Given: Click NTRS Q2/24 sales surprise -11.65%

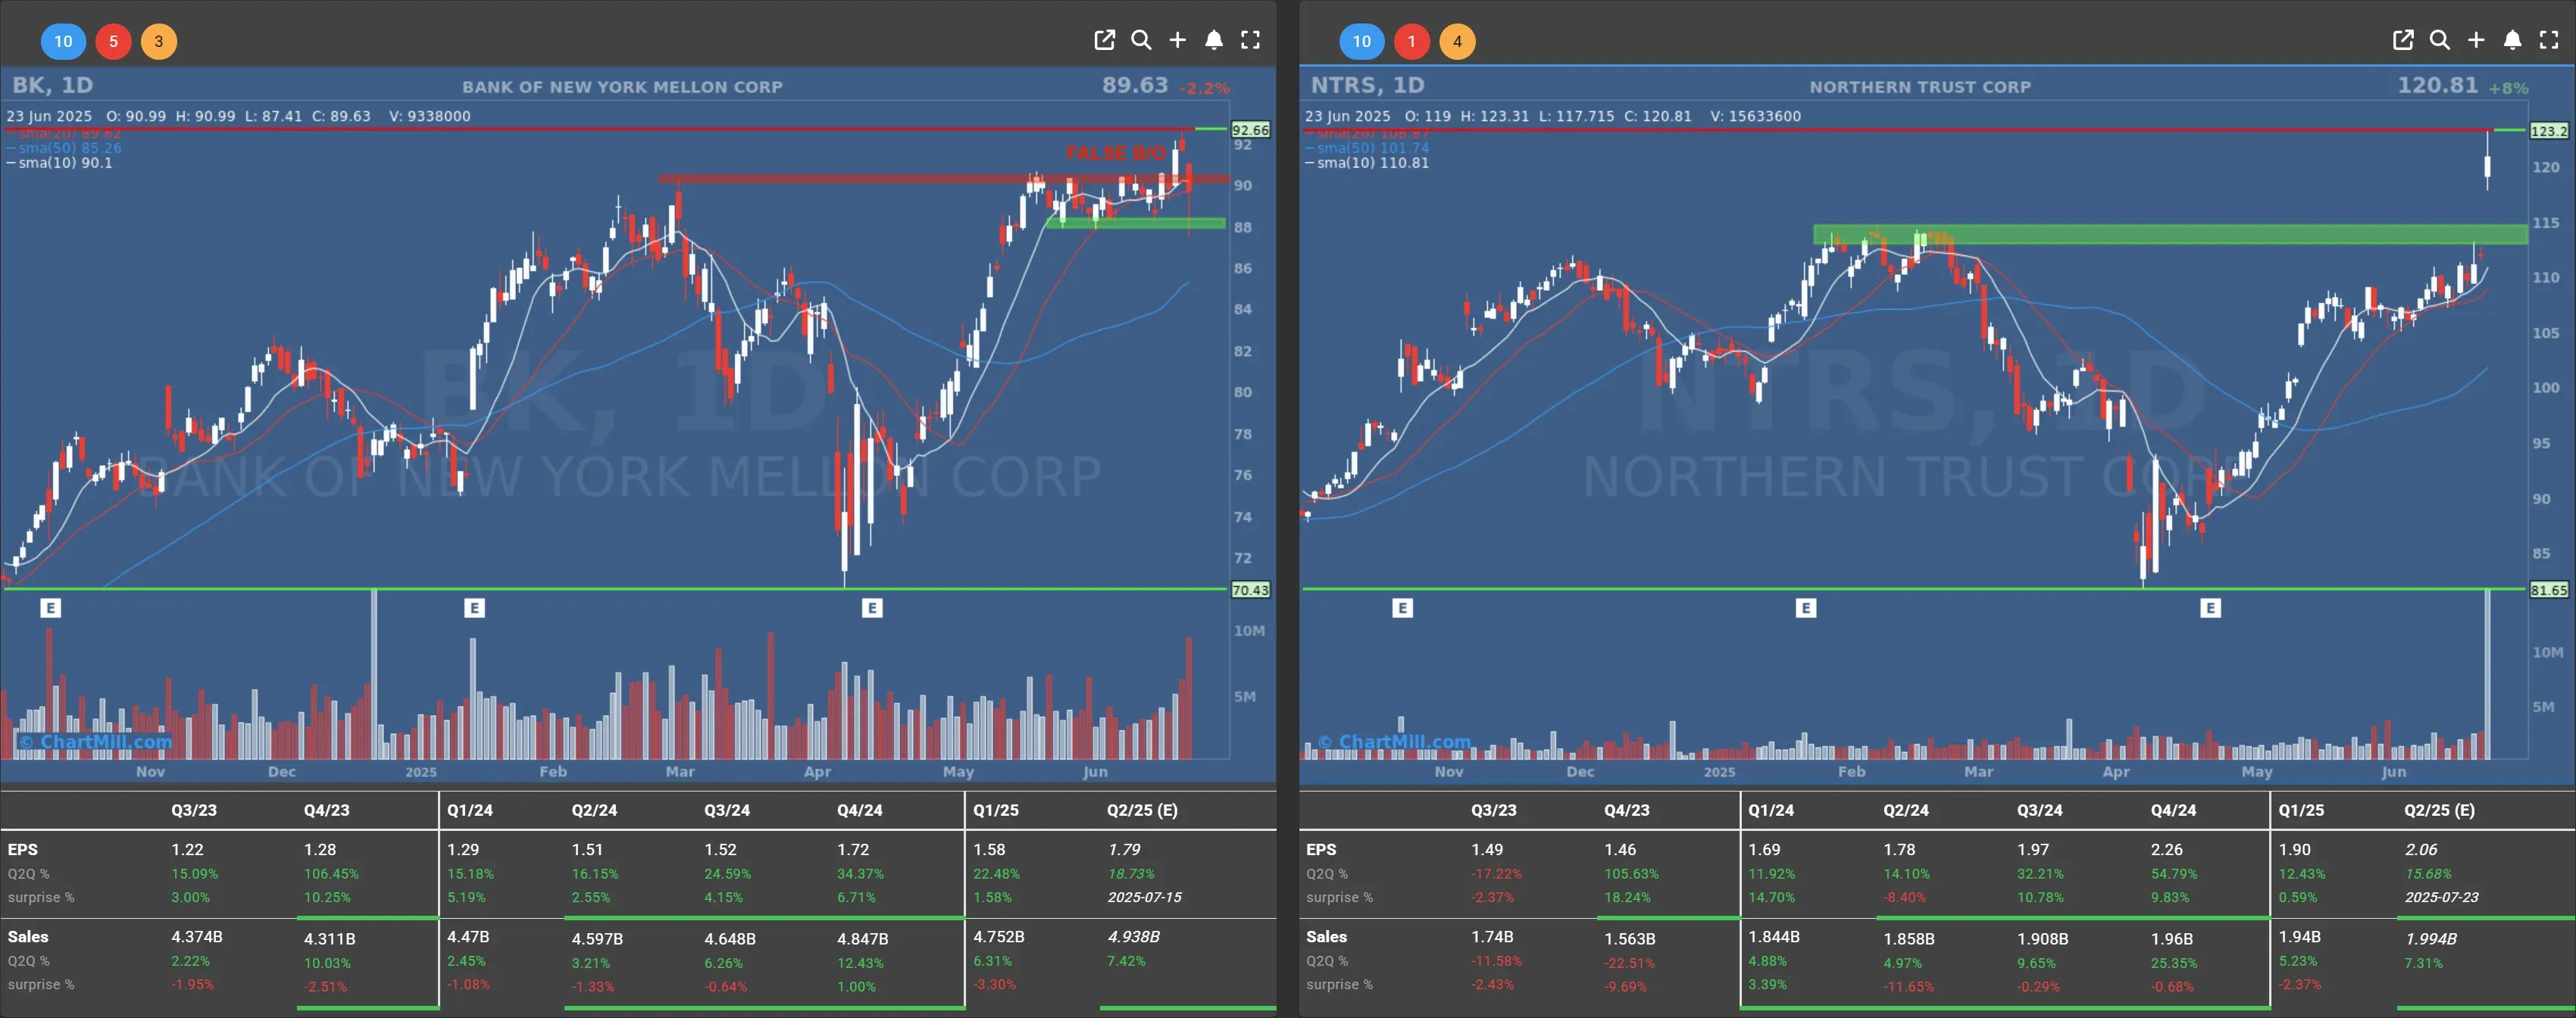Looking at the screenshot, I should point(1908,986).
